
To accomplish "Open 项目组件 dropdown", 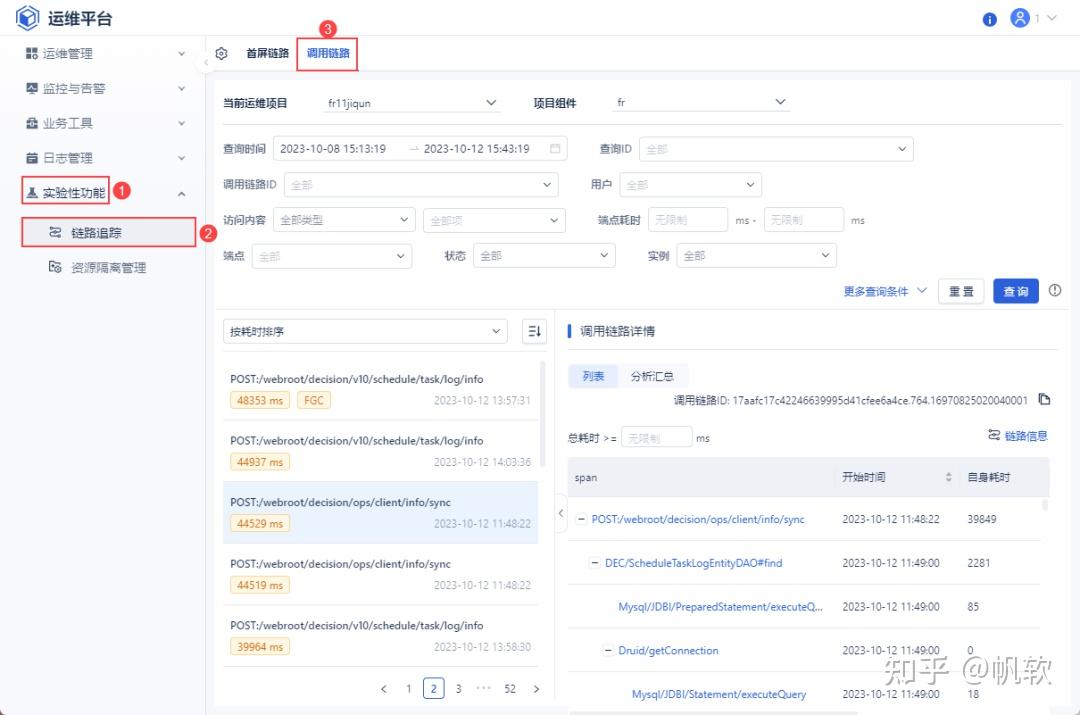I will 700,103.
